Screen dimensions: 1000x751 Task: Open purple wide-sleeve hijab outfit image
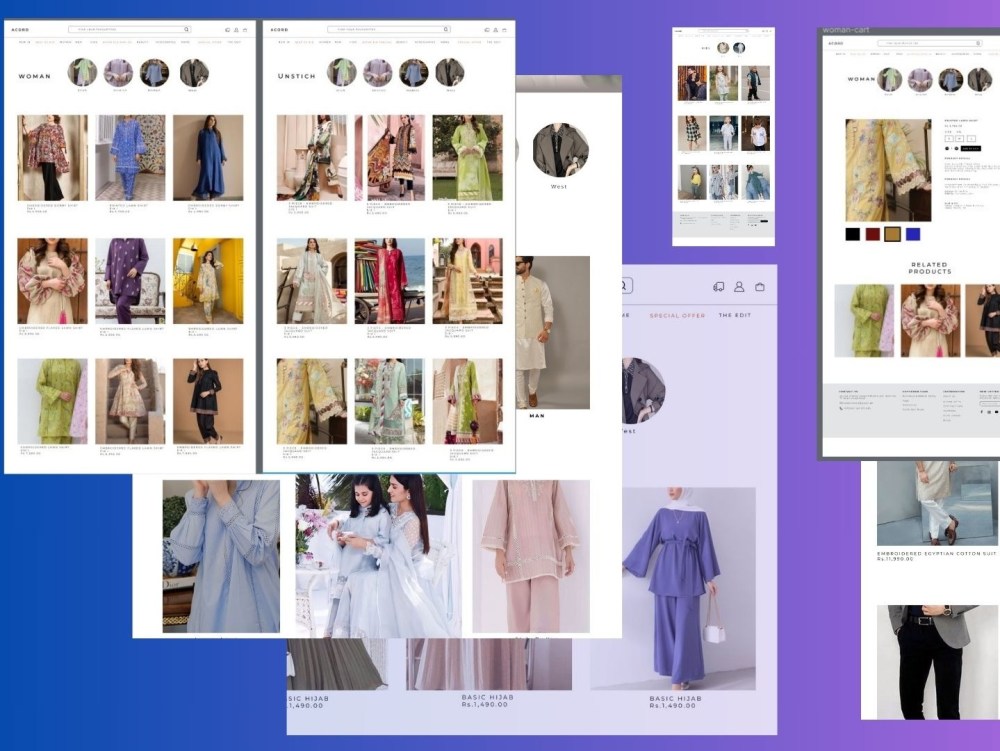pos(673,588)
